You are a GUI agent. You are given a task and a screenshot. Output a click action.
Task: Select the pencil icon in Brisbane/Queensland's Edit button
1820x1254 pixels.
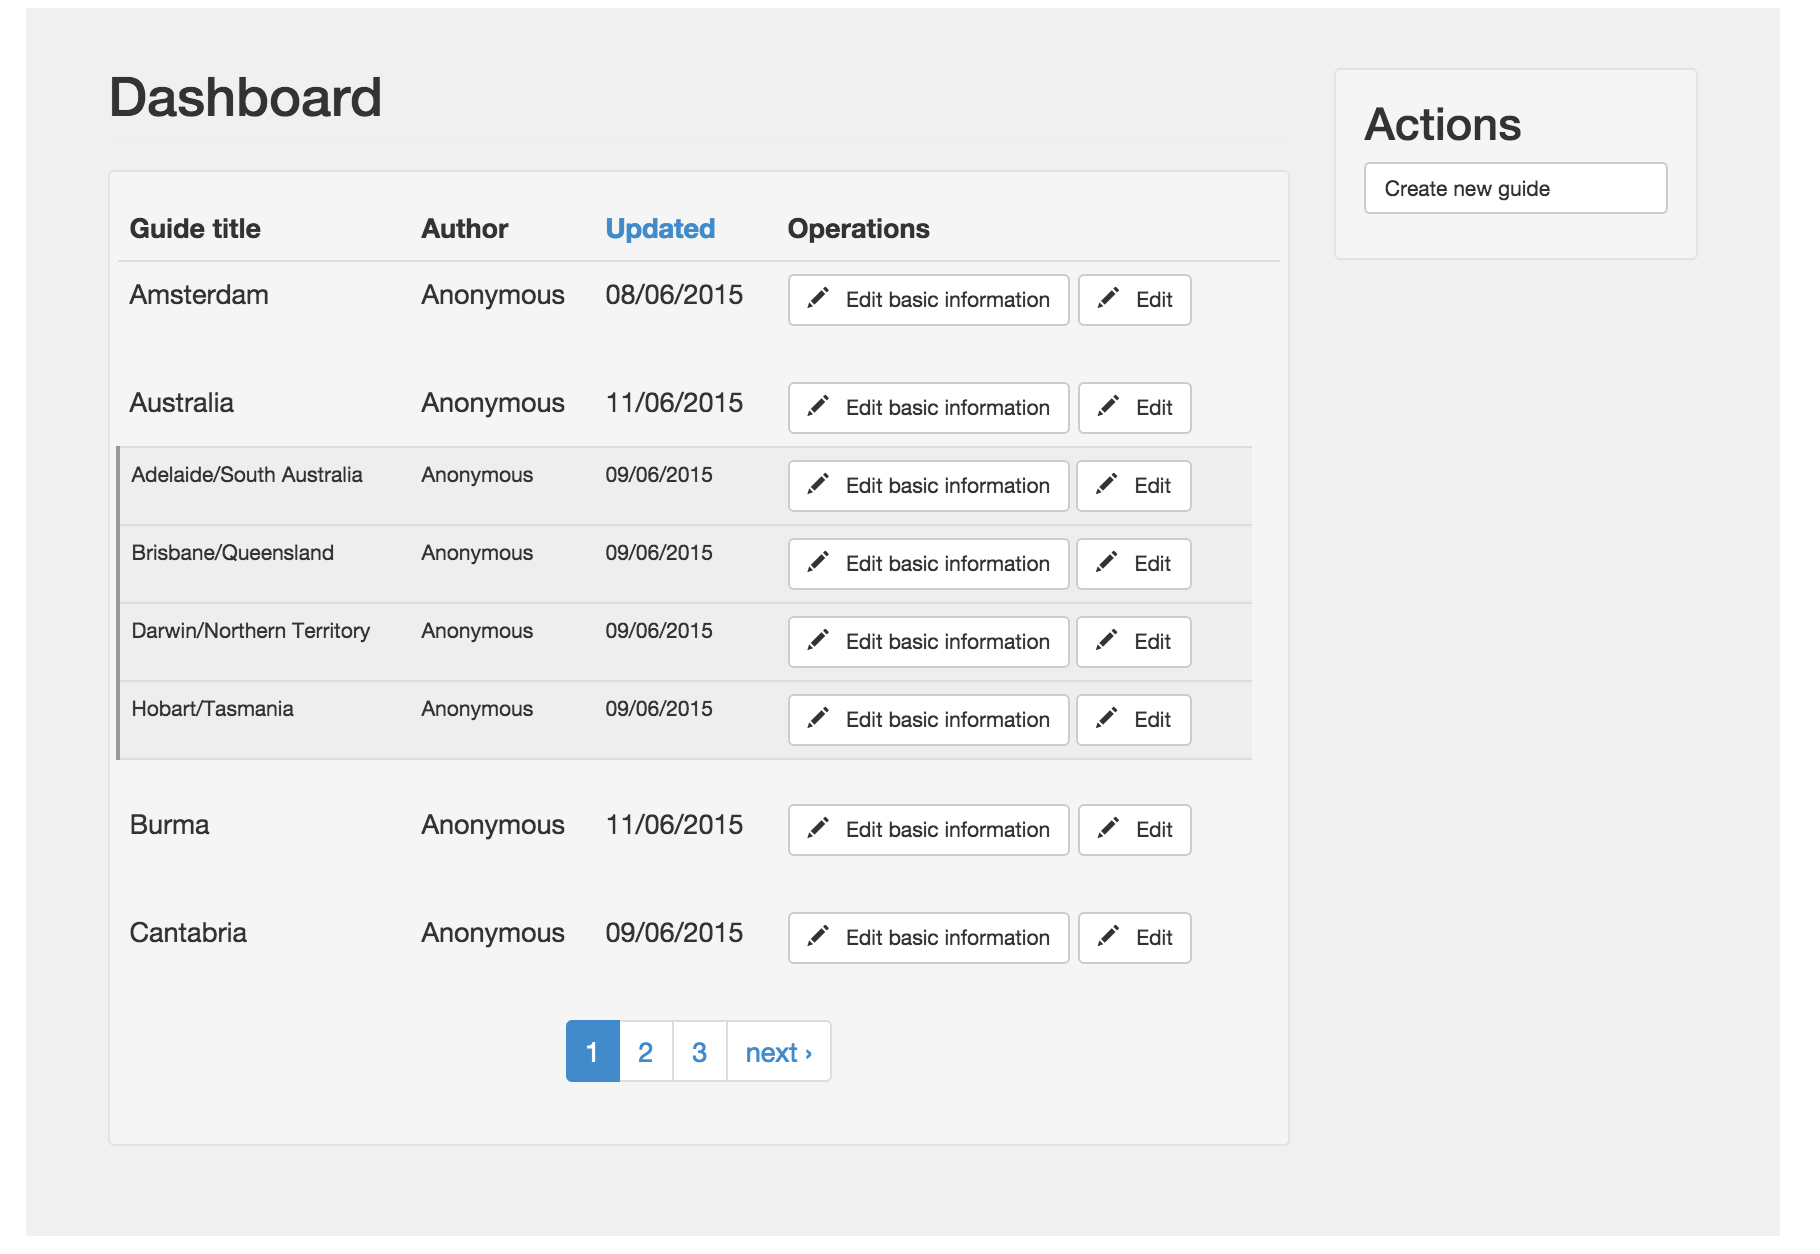coord(1107,563)
